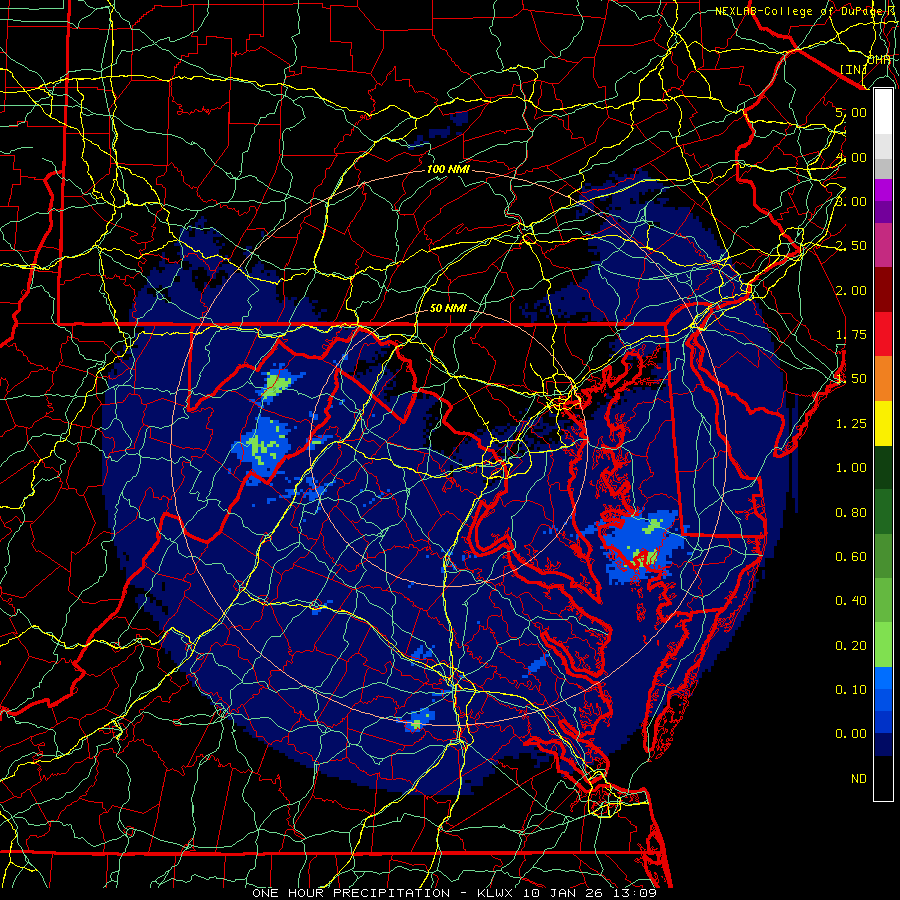Click the orange 1.50 legend color band
Screen dimensions: 900x900
click(x=883, y=378)
